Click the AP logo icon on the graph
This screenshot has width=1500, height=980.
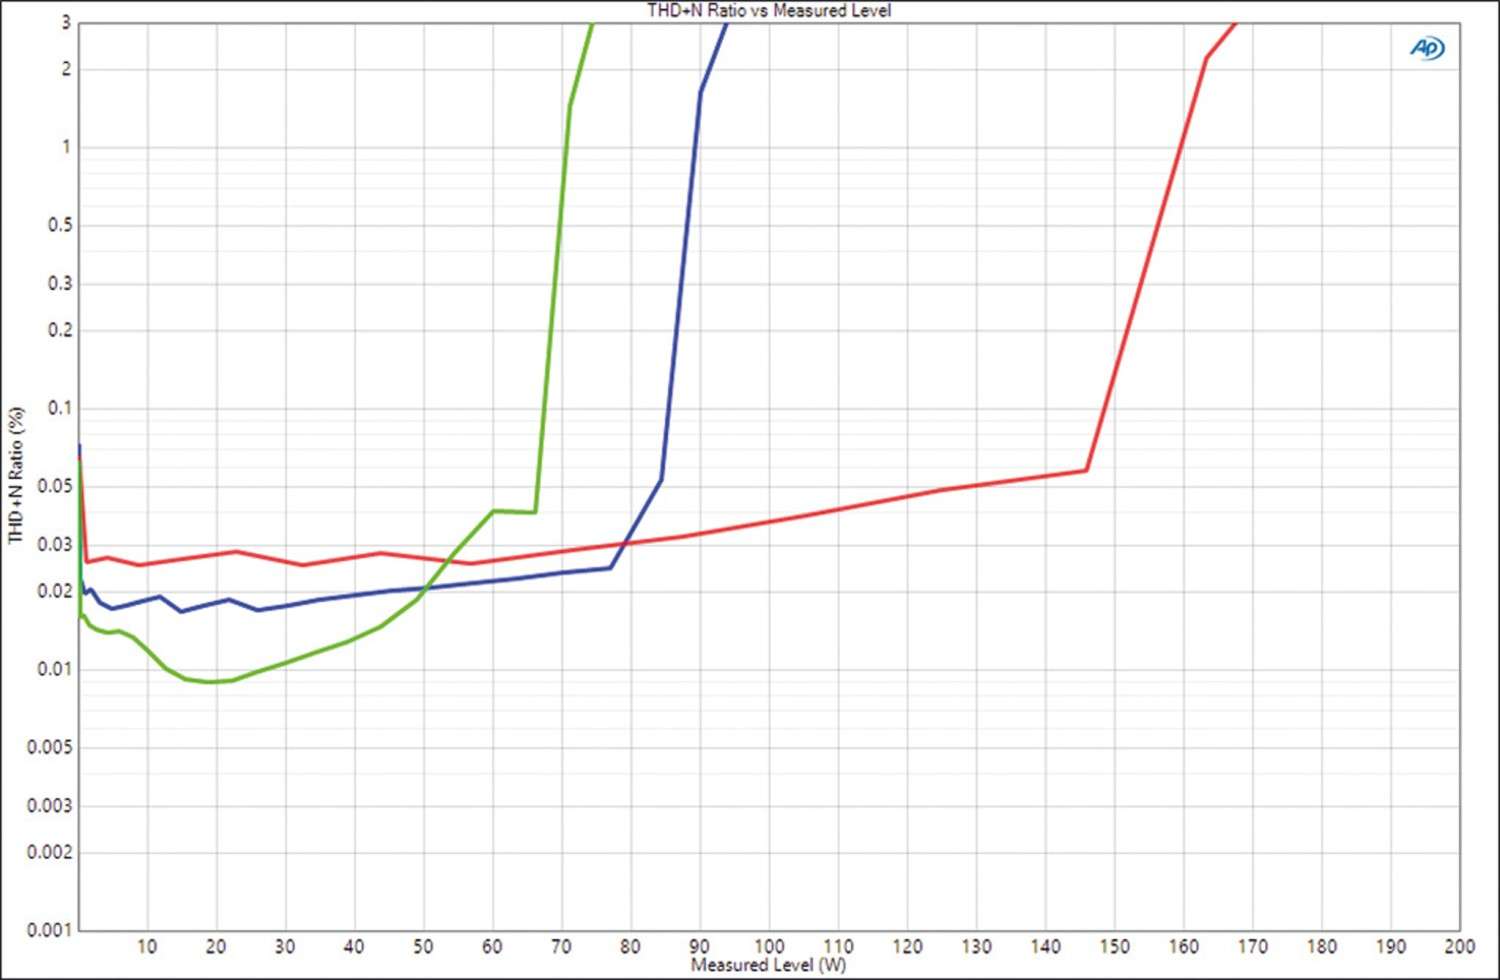[1427, 48]
